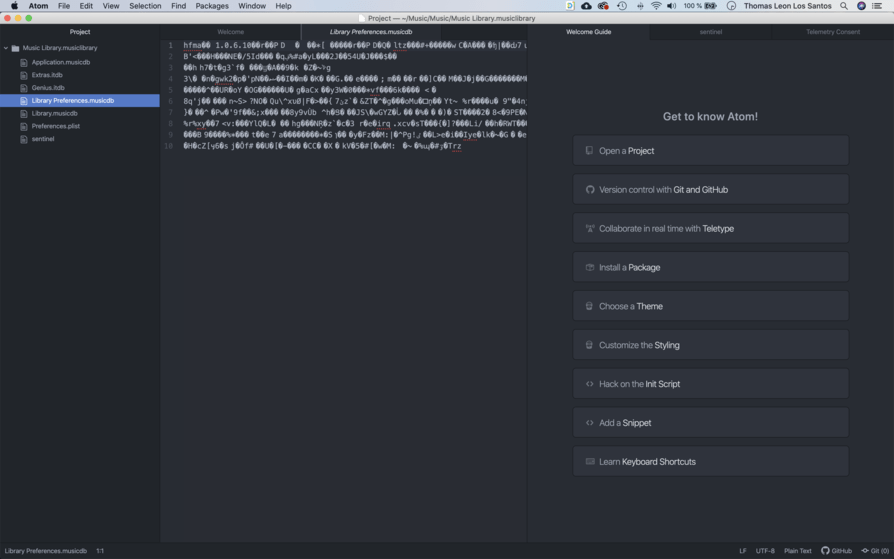Open Genius.itdb file
This screenshot has height=559, width=894.
pos(48,88)
